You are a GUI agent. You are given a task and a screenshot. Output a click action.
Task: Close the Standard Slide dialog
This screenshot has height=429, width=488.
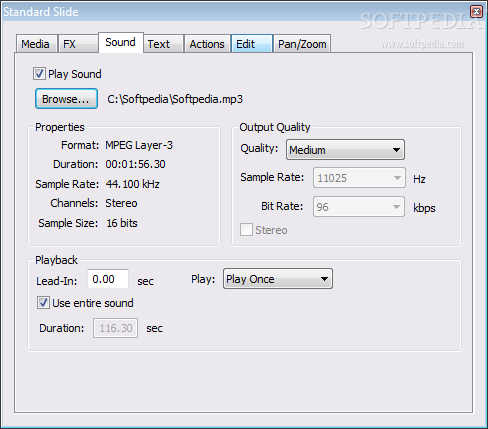(x=476, y=12)
